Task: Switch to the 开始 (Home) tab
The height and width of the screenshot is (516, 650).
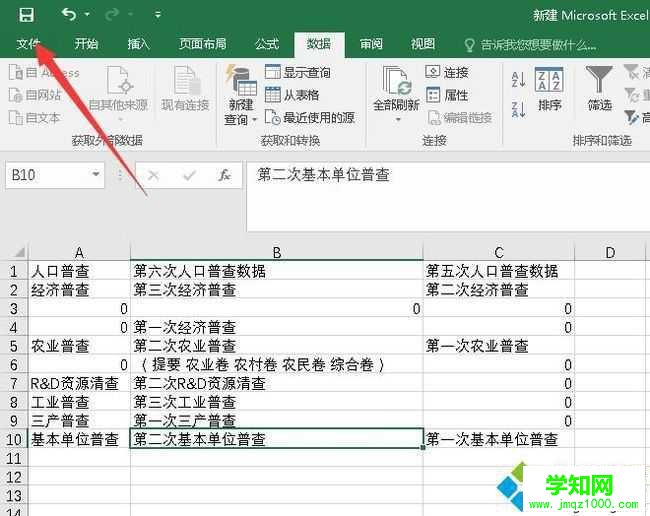Action: point(86,44)
